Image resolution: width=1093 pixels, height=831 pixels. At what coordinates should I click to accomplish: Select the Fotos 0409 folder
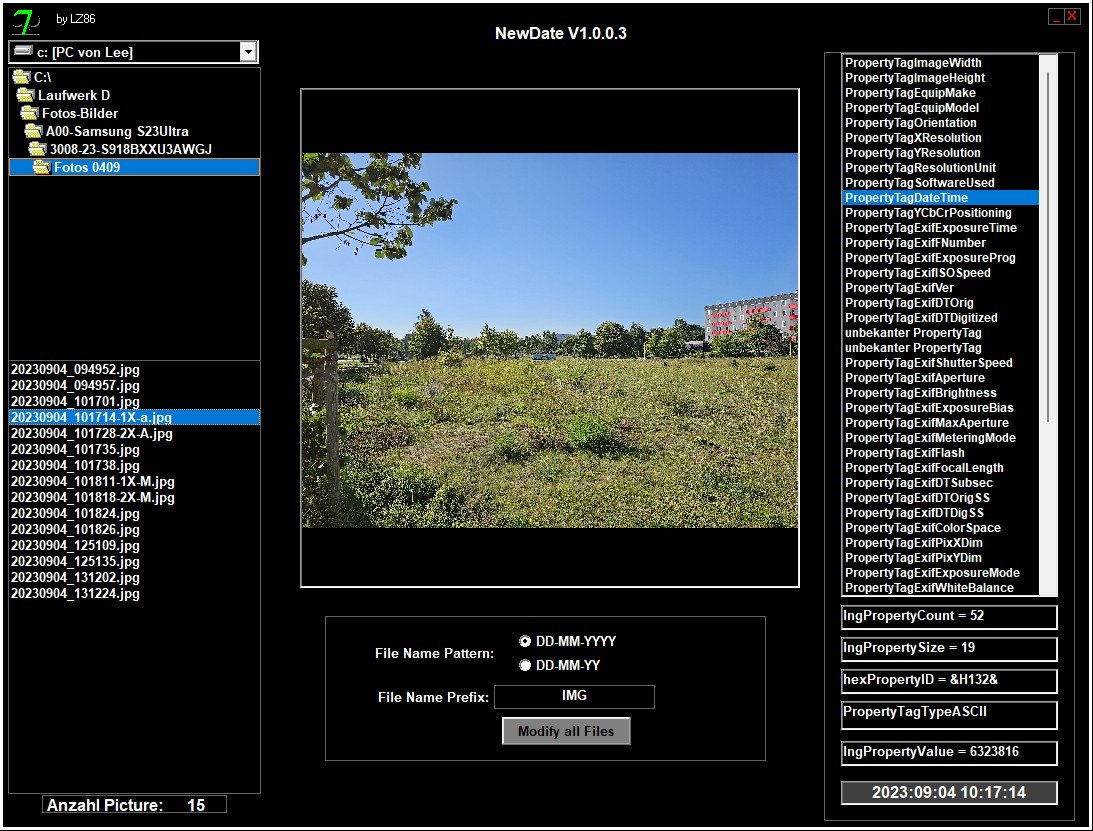coord(86,167)
